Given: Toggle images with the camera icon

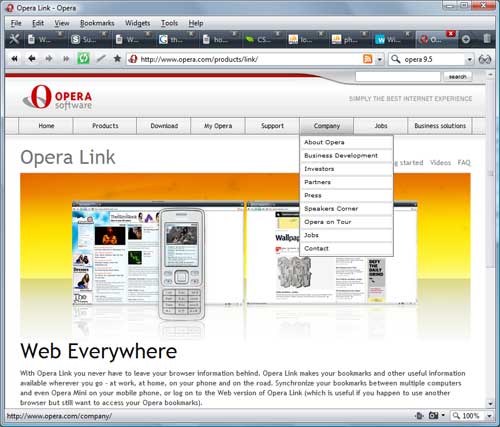Looking at the screenshot, I should point(433,416).
